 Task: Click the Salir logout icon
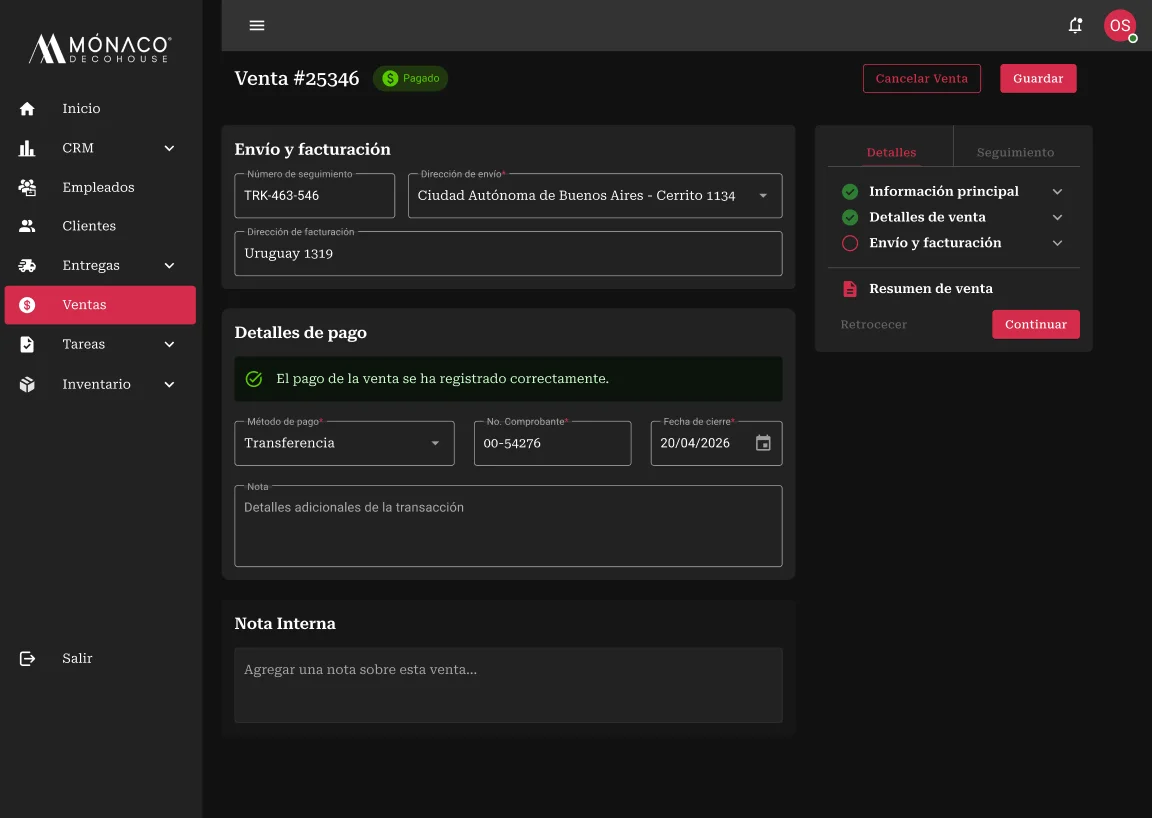point(27,659)
